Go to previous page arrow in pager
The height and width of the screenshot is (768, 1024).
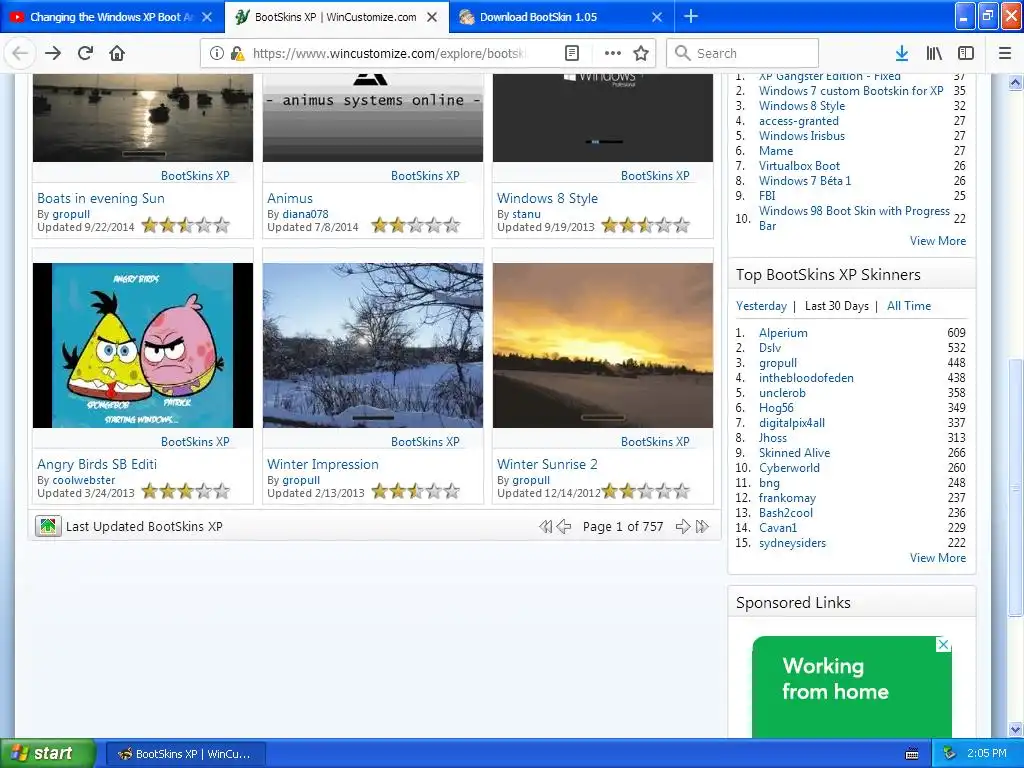[x=564, y=526]
